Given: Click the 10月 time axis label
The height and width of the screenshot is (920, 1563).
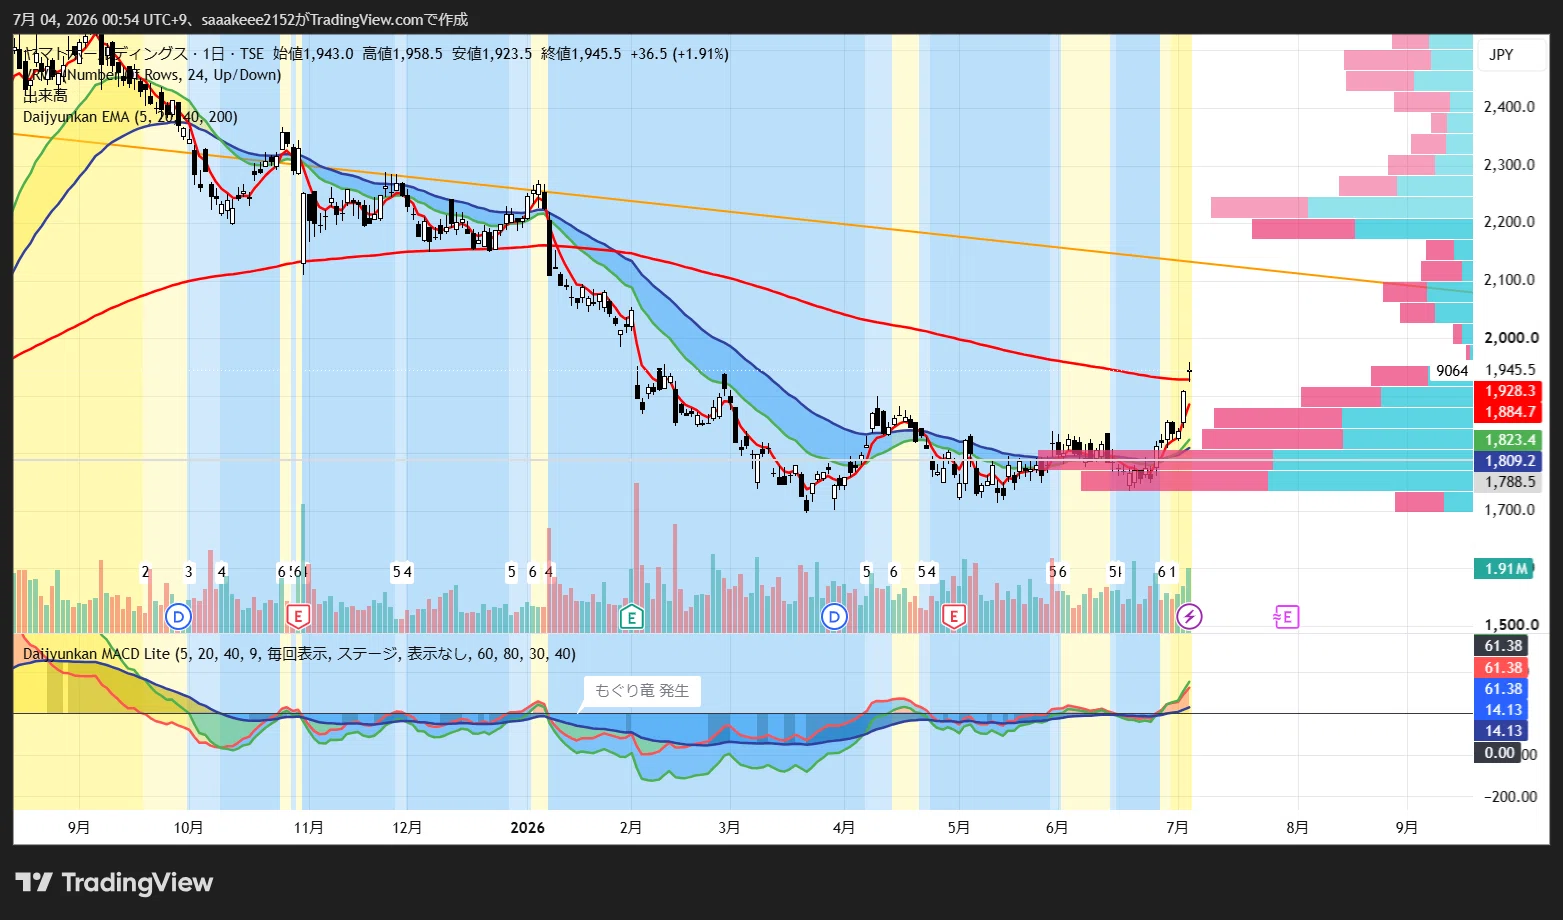Looking at the screenshot, I should pos(188,828).
